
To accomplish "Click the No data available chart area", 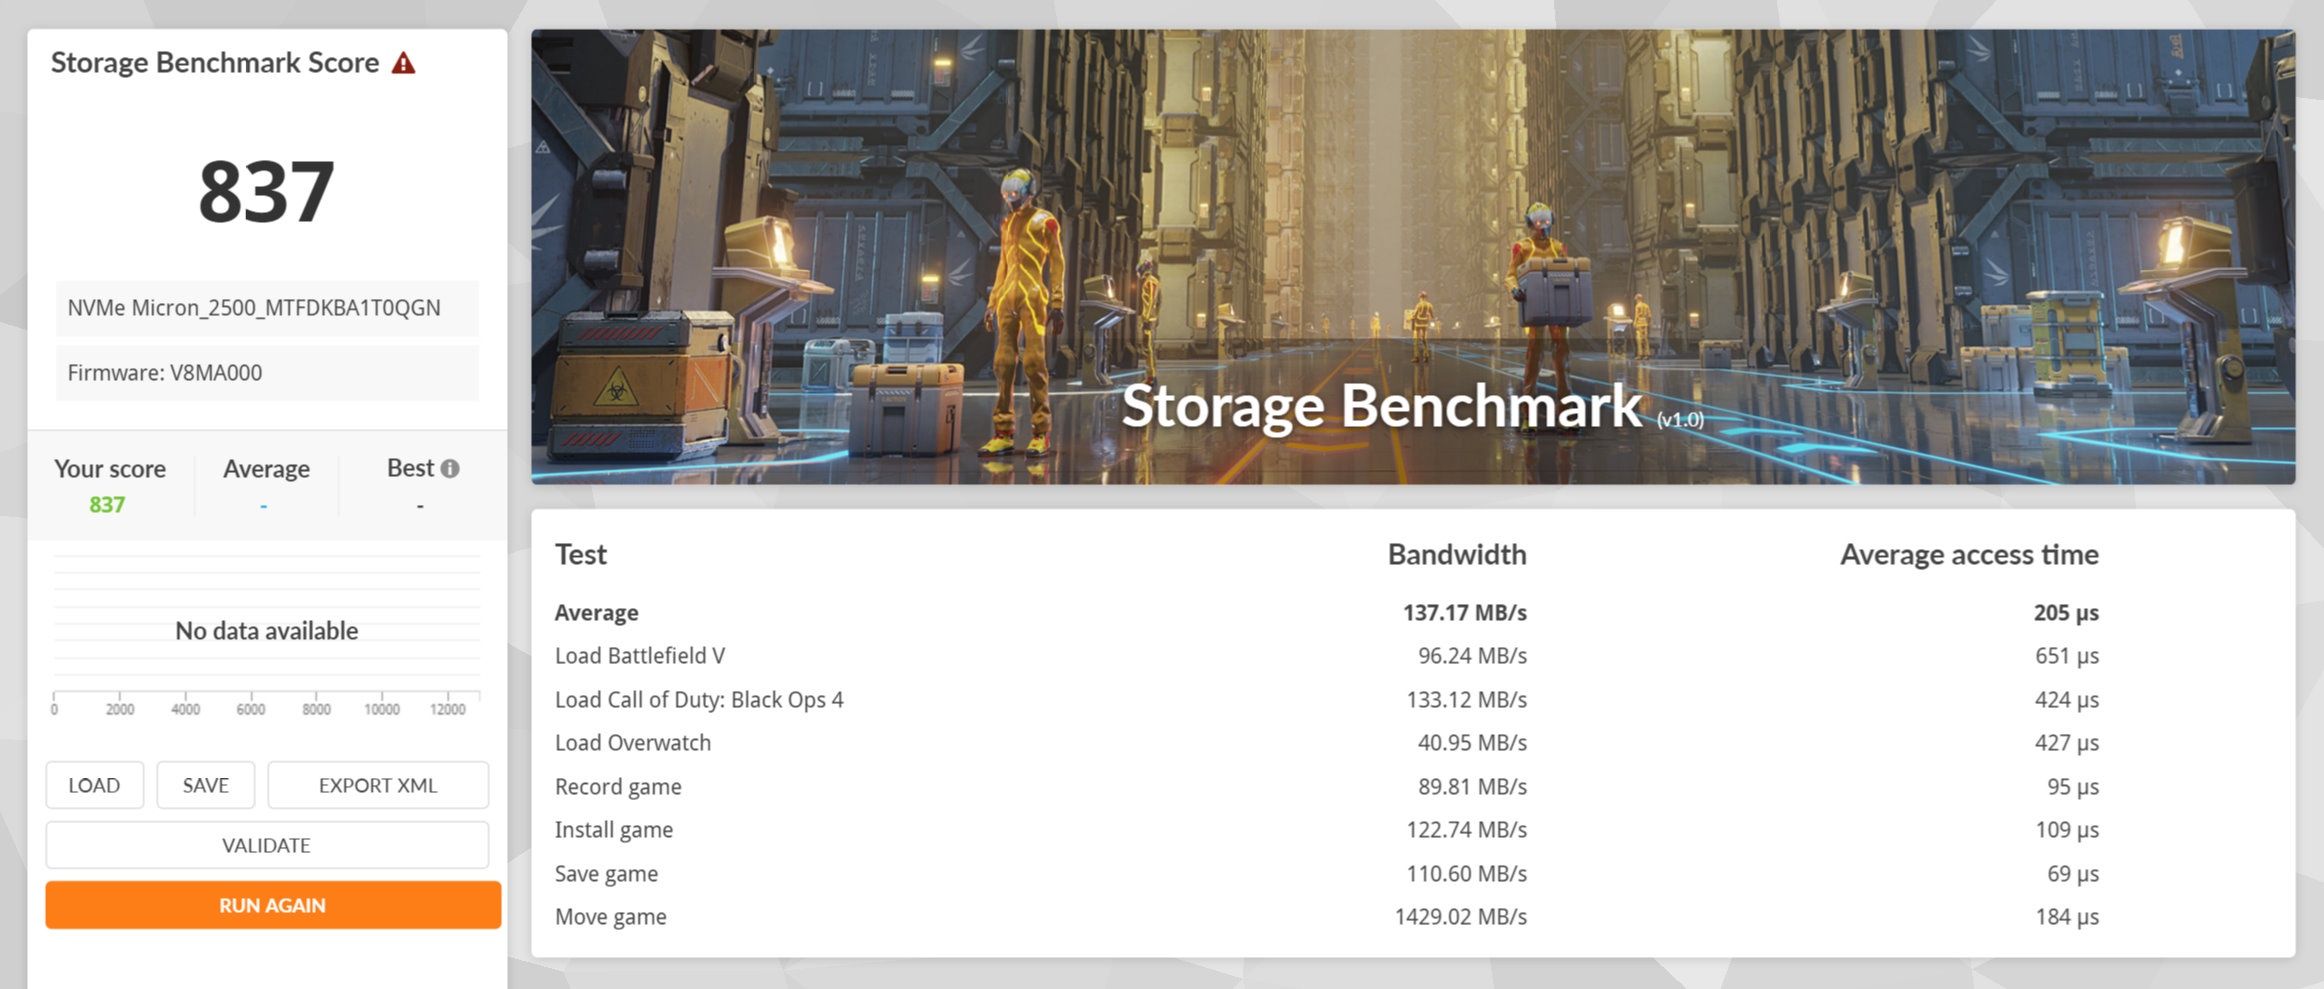I will coord(267,631).
